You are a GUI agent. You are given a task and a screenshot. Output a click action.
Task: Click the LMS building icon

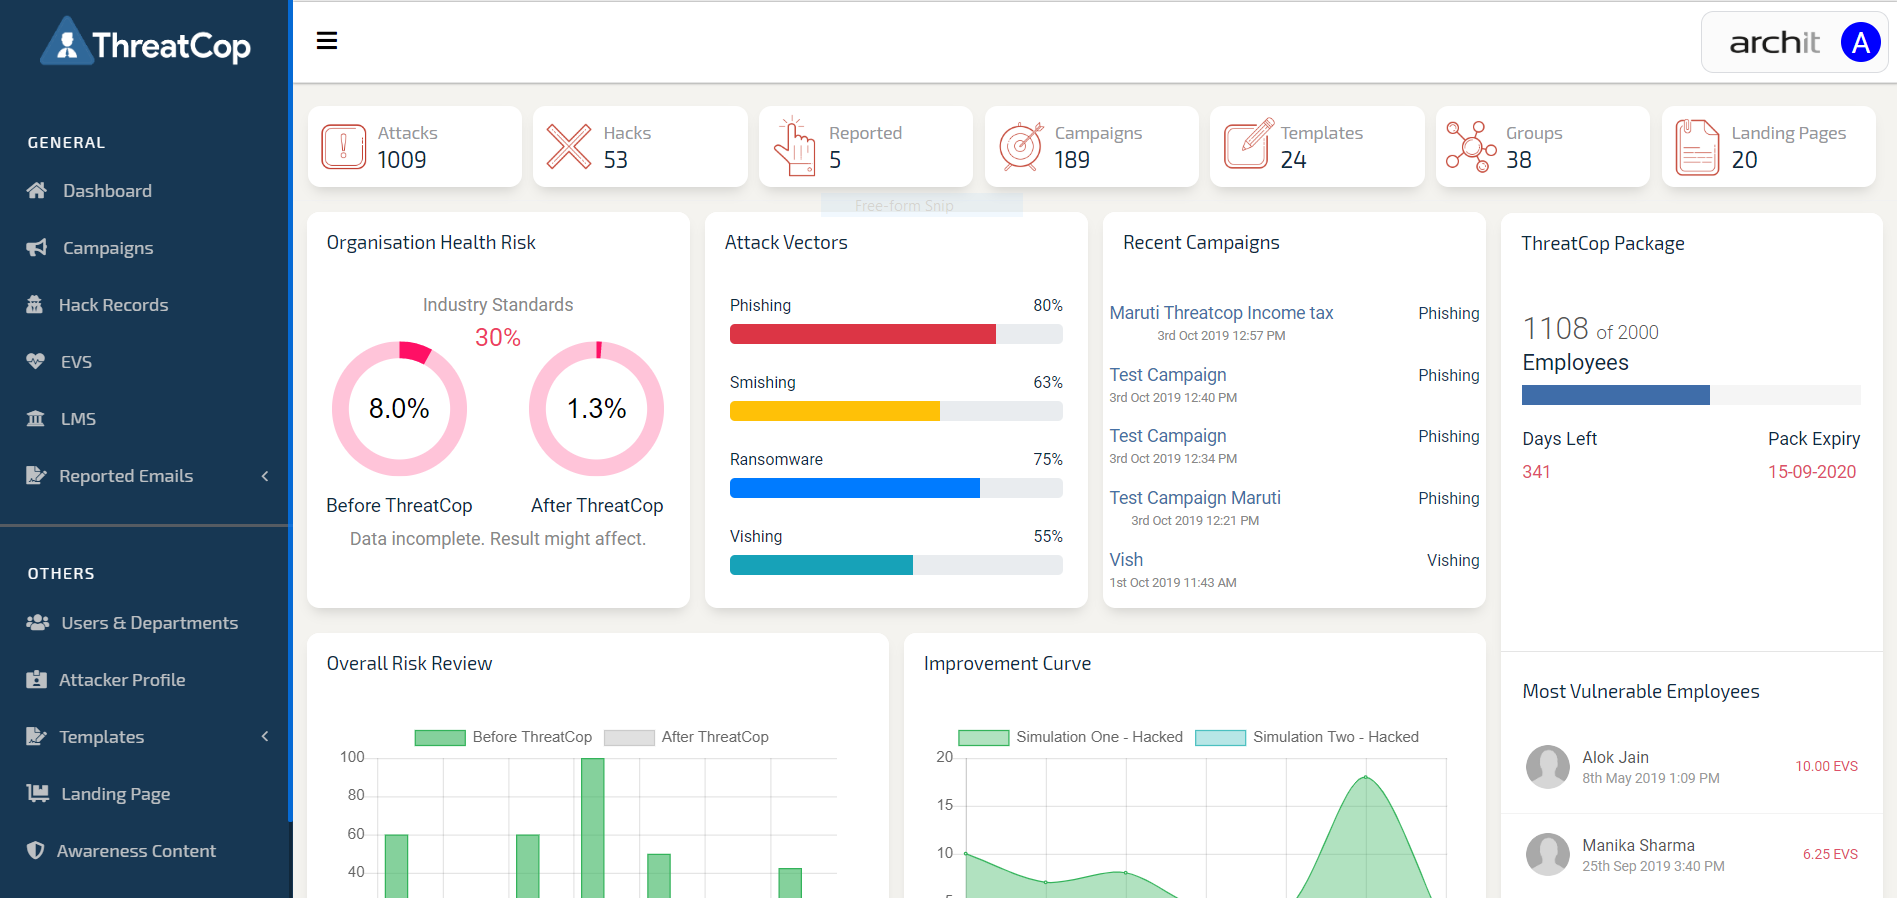coord(36,418)
